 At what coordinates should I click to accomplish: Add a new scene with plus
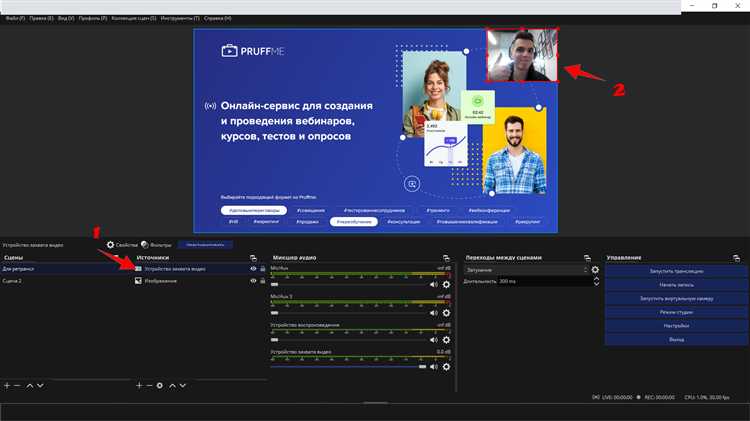coord(7,386)
